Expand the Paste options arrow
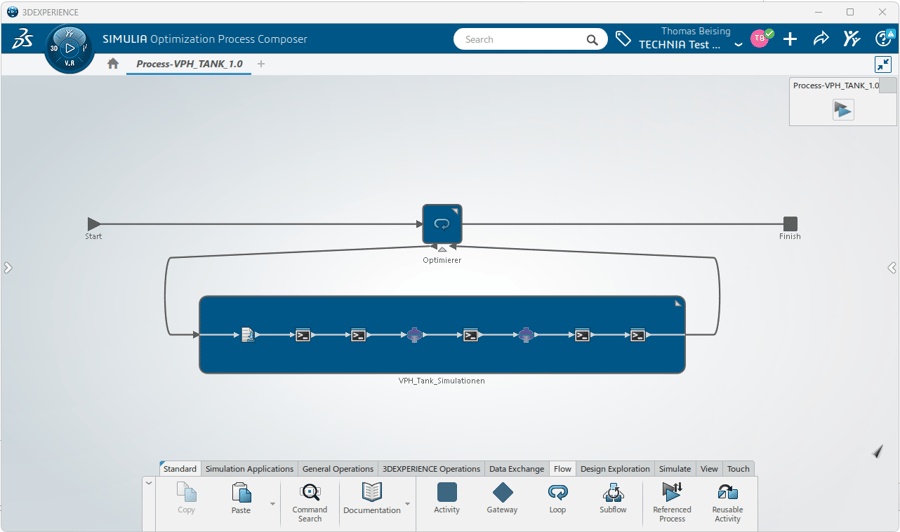The height and width of the screenshot is (532, 900). click(272, 504)
